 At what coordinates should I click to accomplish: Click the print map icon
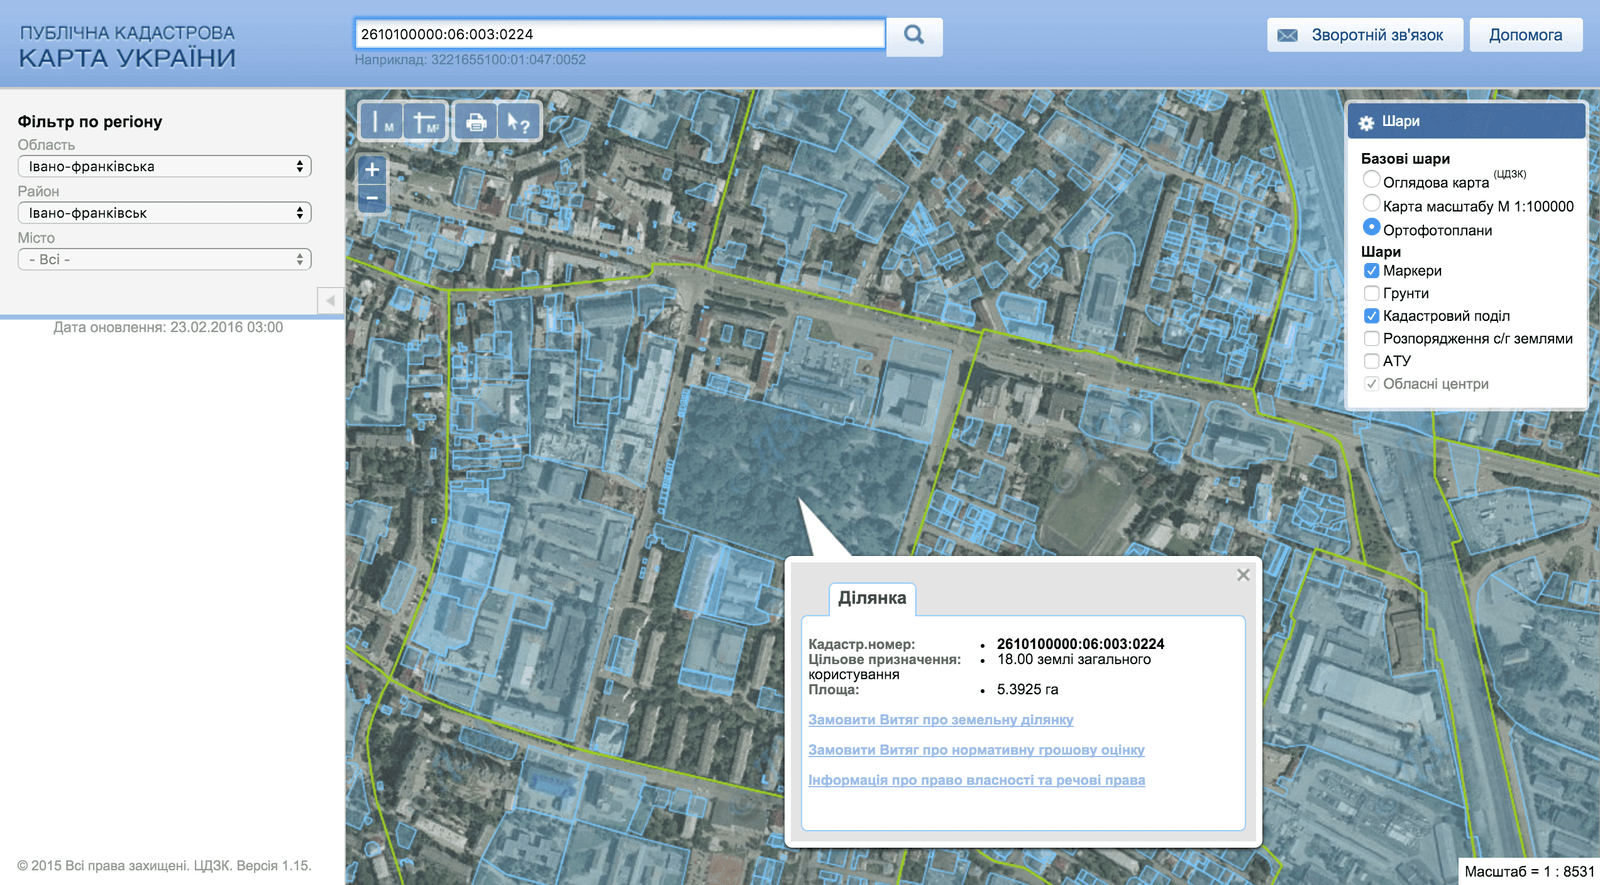pyautogui.click(x=476, y=122)
